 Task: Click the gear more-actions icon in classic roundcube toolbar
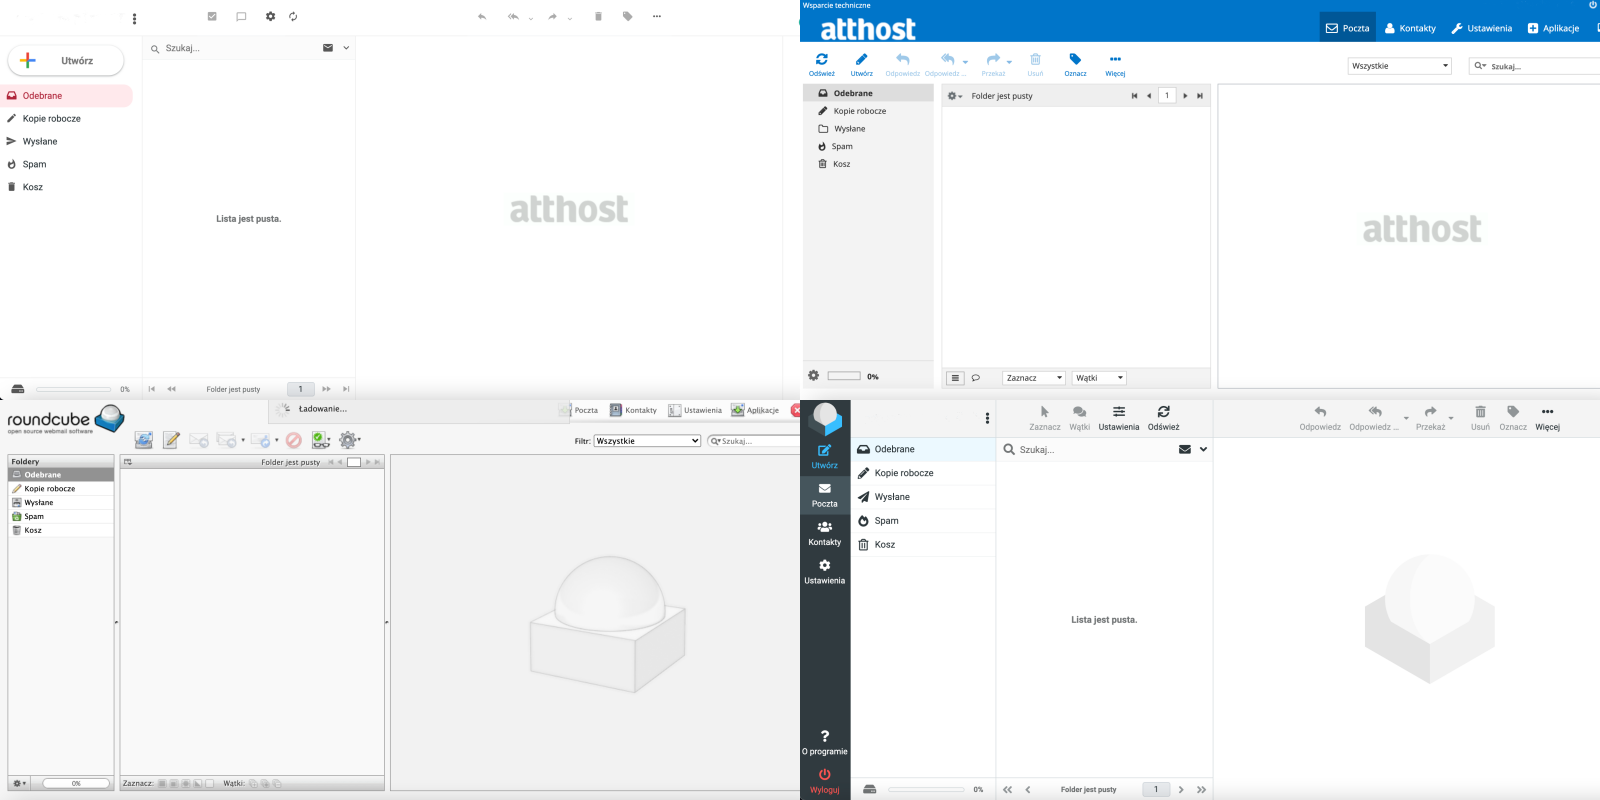[x=348, y=440]
